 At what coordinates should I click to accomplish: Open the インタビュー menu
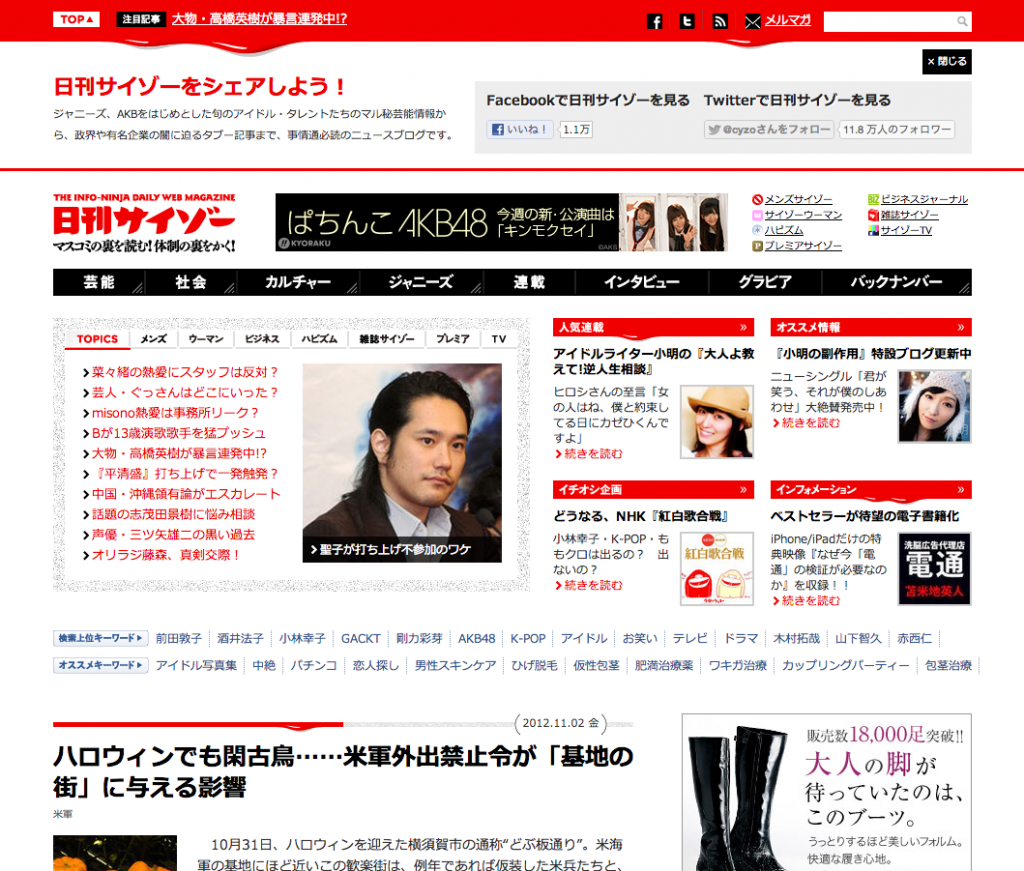click(x=642, y=282)
